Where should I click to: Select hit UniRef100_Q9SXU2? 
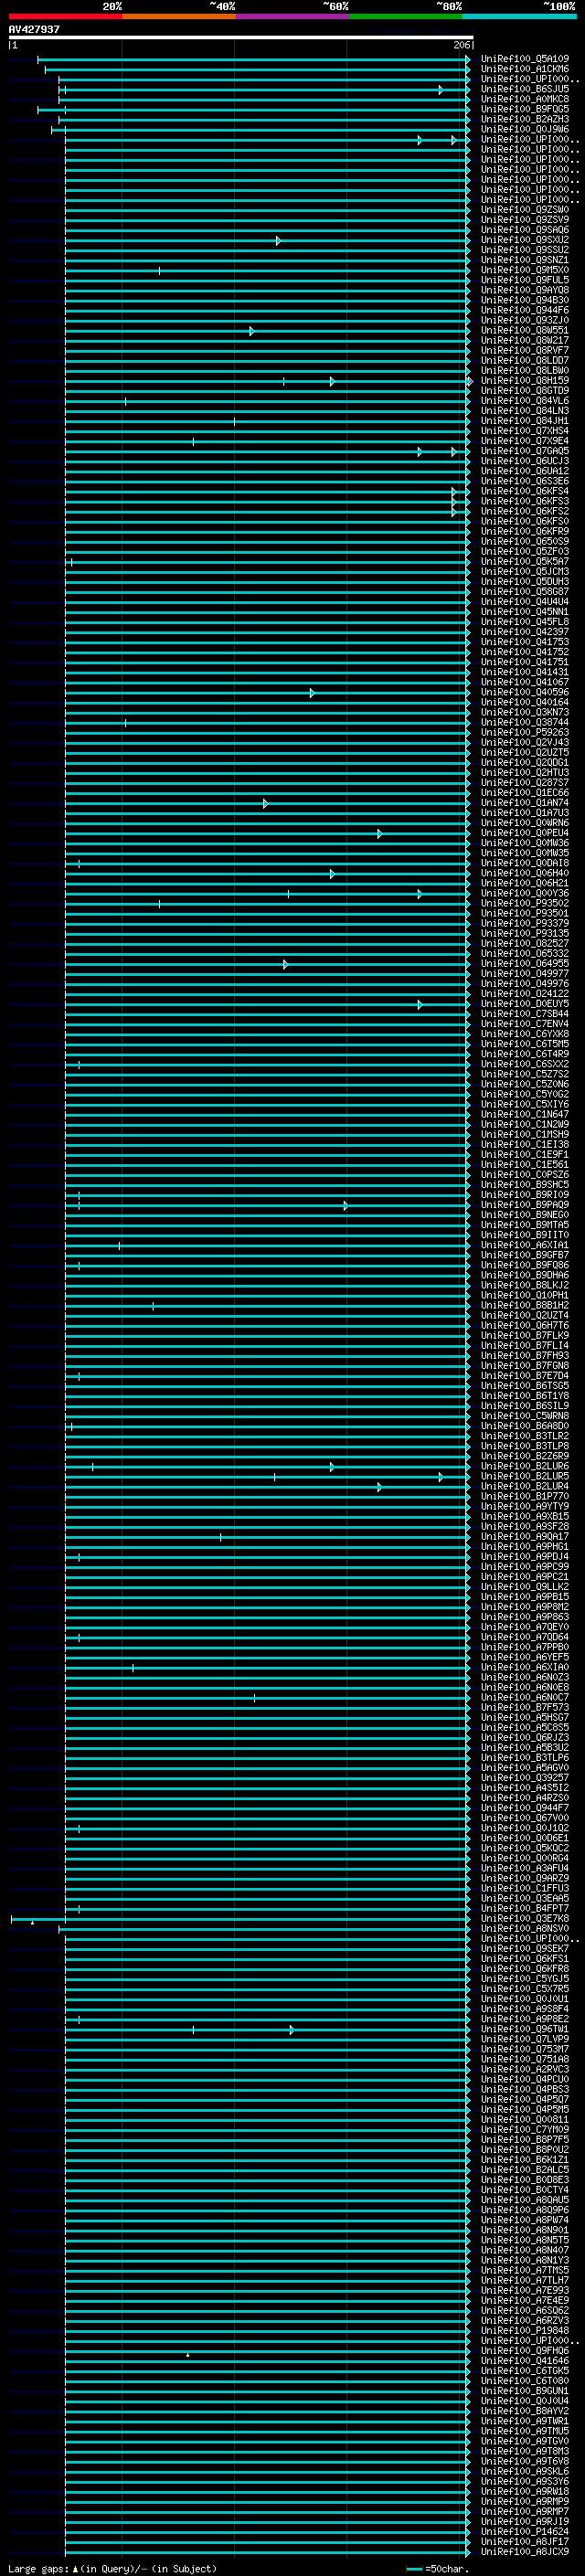(524, 240)
